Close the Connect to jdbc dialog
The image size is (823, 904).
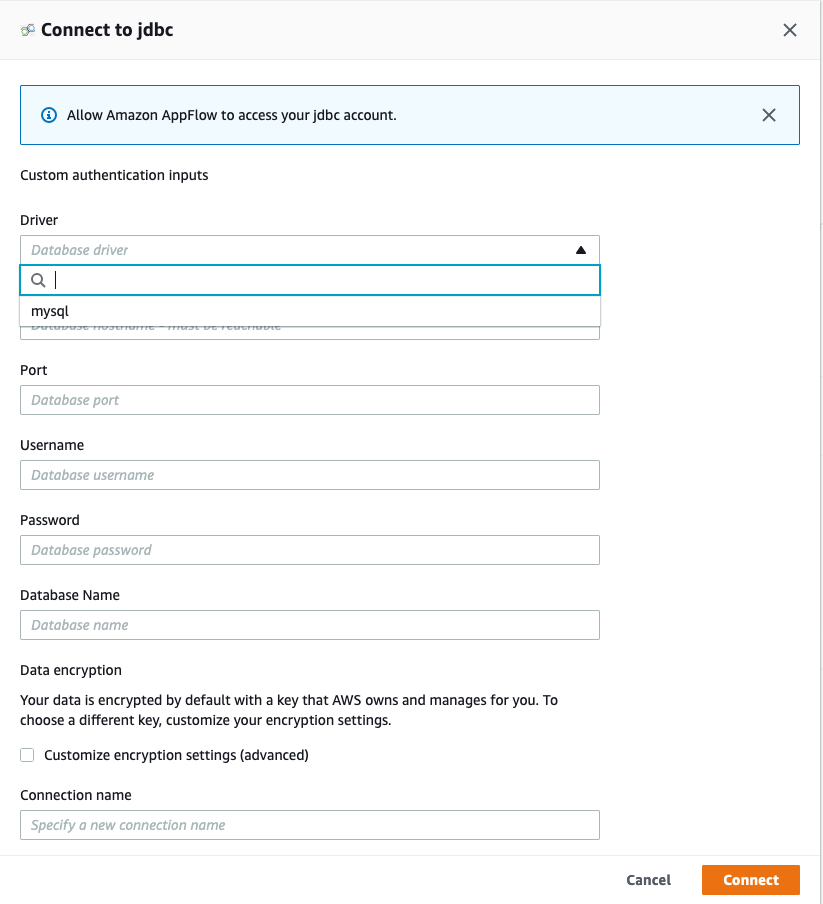point(790,30)
